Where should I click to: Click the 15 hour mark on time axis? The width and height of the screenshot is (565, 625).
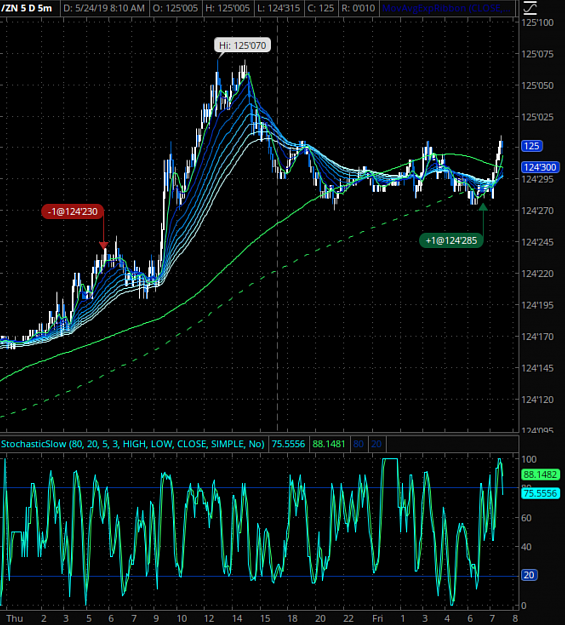[x=265, y=618]
